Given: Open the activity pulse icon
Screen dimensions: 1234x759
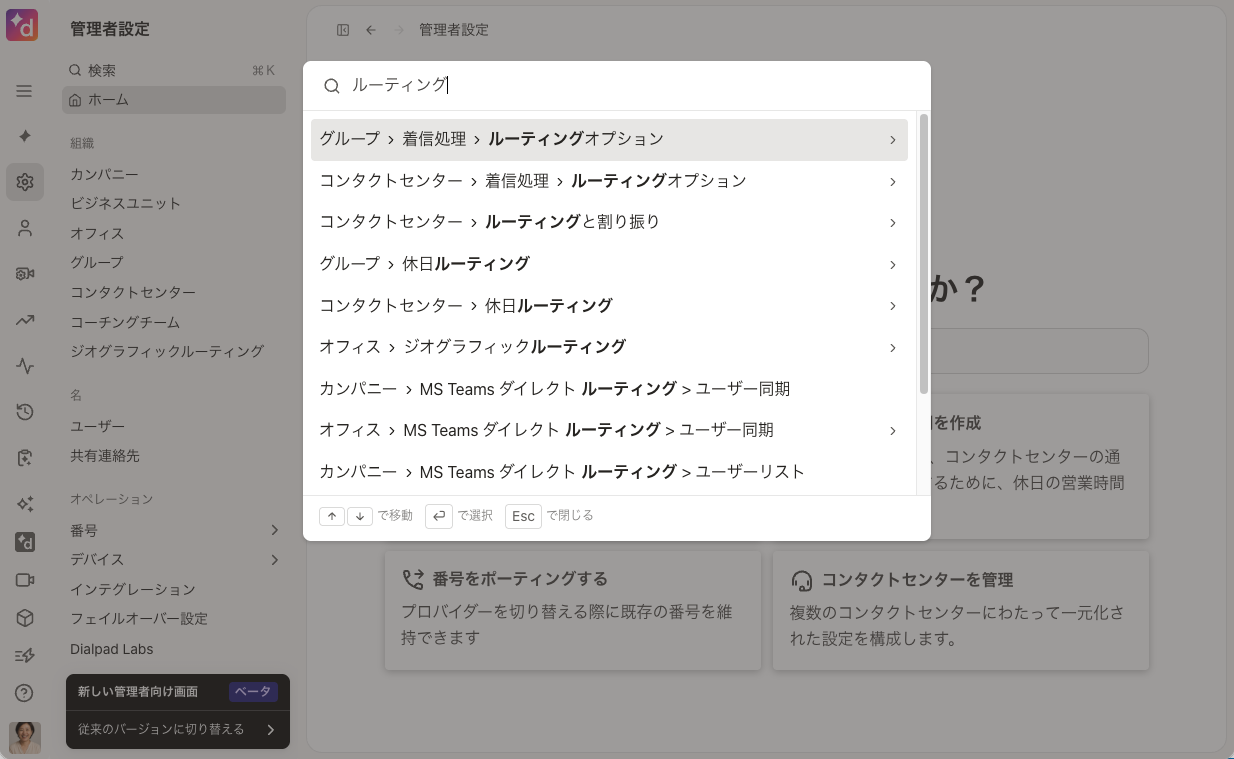Looking at the screenshot, I should (x=25, y=366).
